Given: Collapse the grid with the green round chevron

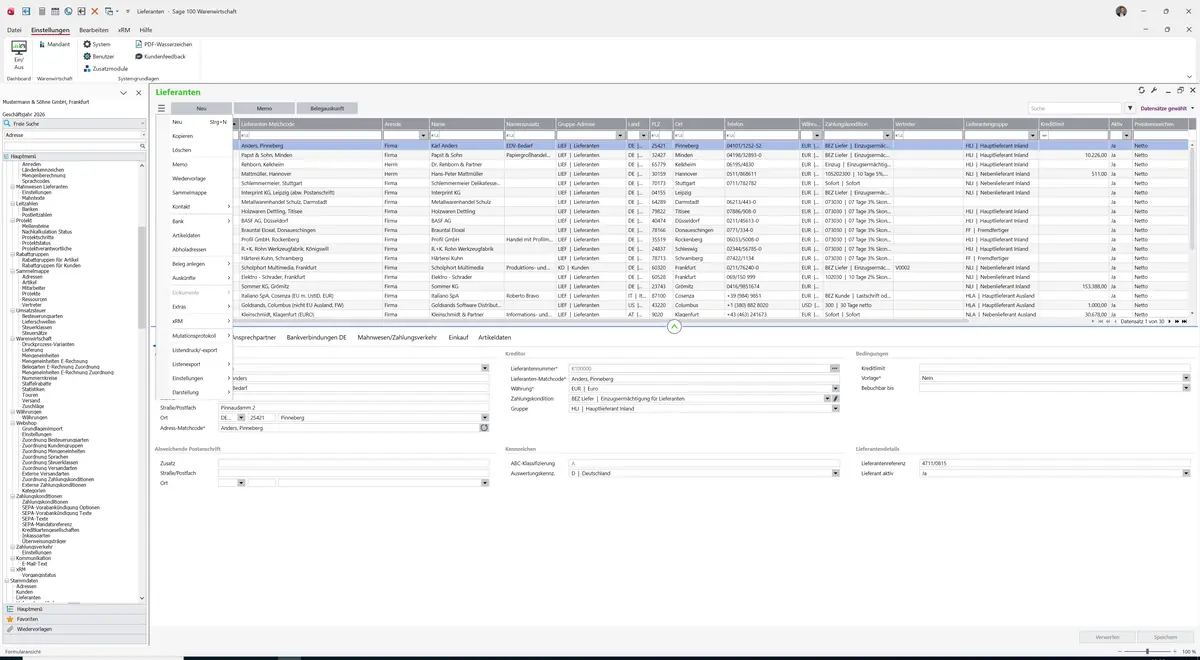Looking at the screenshot, I should [x=675, y=326].
